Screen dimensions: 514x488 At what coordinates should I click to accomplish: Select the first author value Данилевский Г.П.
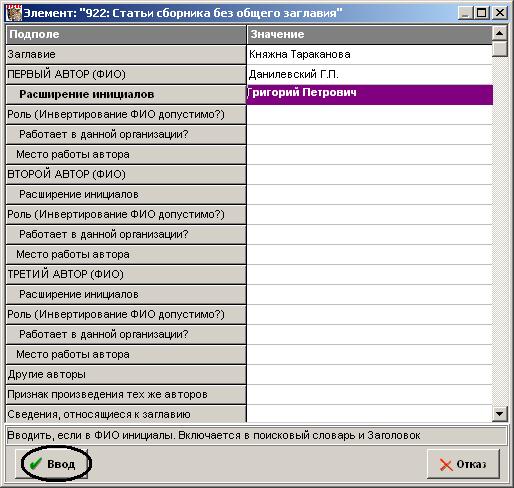369,74
